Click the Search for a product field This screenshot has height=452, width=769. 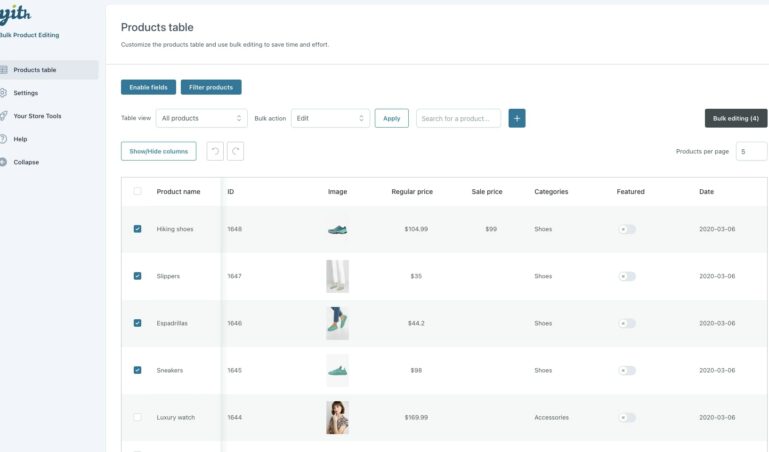(x=459, y=118)
